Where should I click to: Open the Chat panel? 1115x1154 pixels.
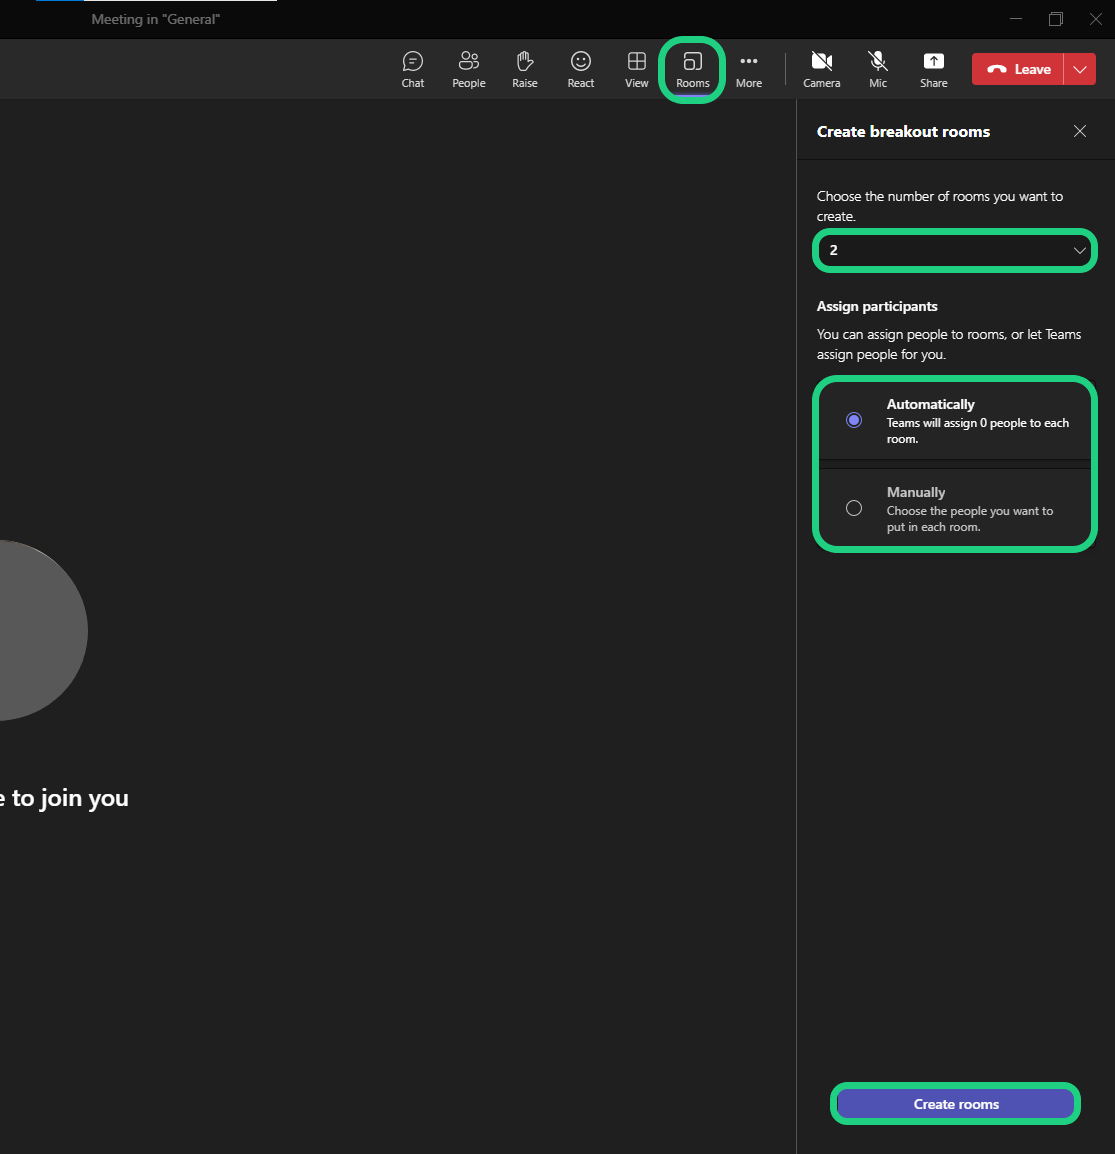[x=413, y=70]
